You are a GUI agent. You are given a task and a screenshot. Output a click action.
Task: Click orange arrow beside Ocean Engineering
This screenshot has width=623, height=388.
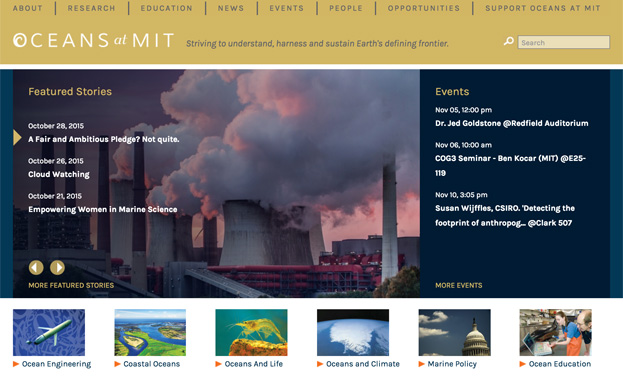pos(16,364)
